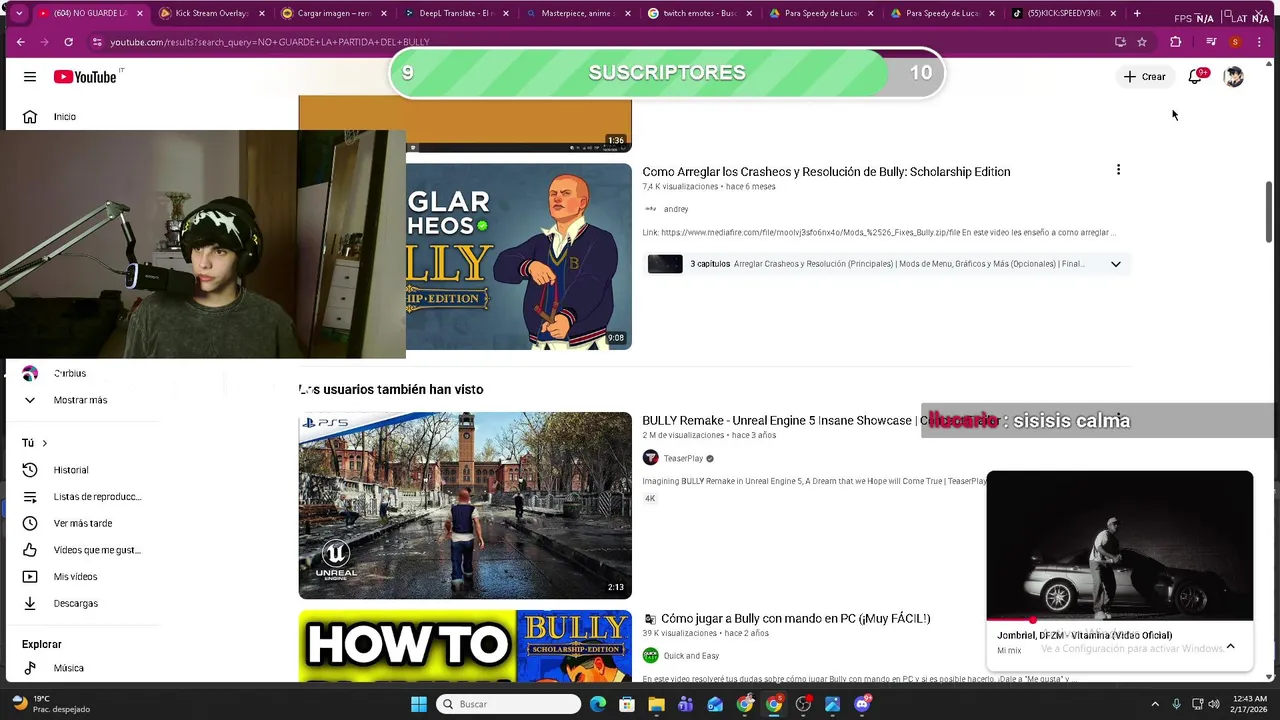Open Listas de reproducción in sidebar
Image resolution: width=1280 pixels, height=720 pixels.
click(x=97, y=497)
